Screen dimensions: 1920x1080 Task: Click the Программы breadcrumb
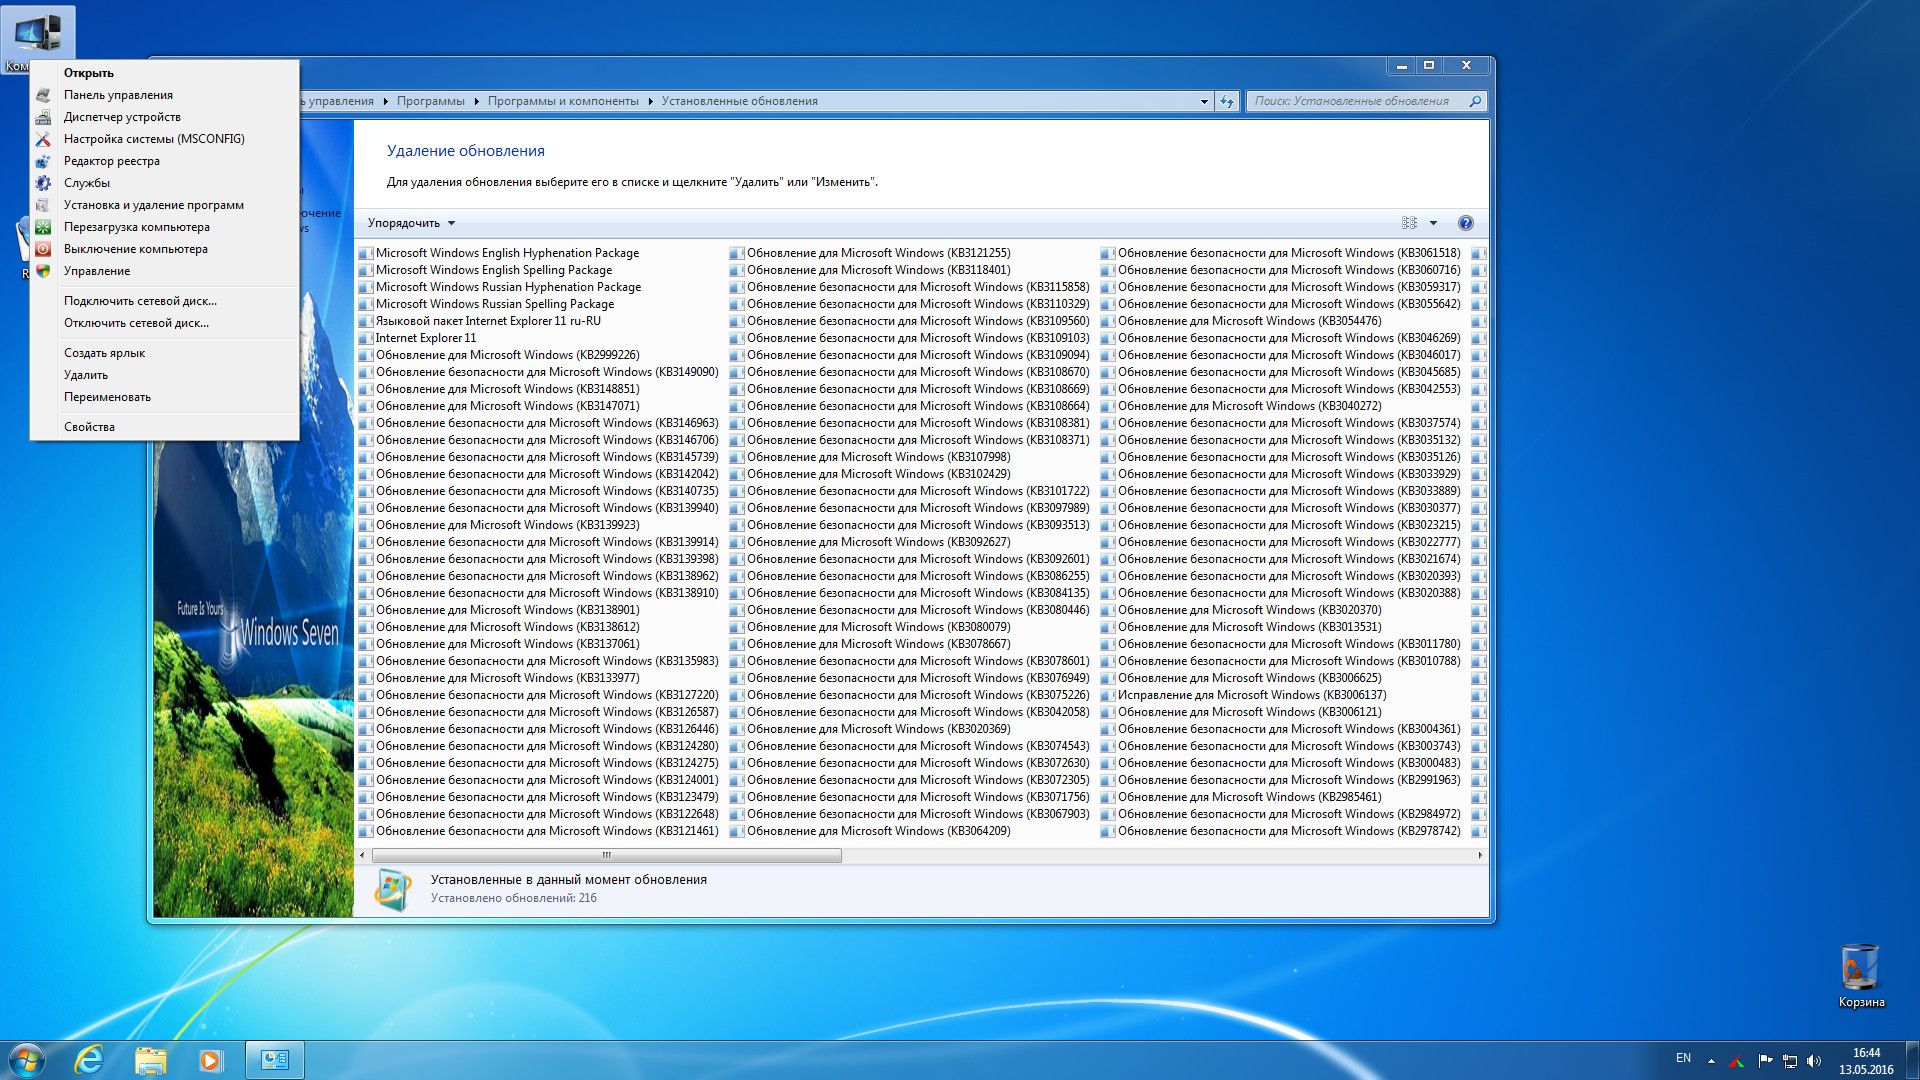pyautogui.click(x=430, y=101)
